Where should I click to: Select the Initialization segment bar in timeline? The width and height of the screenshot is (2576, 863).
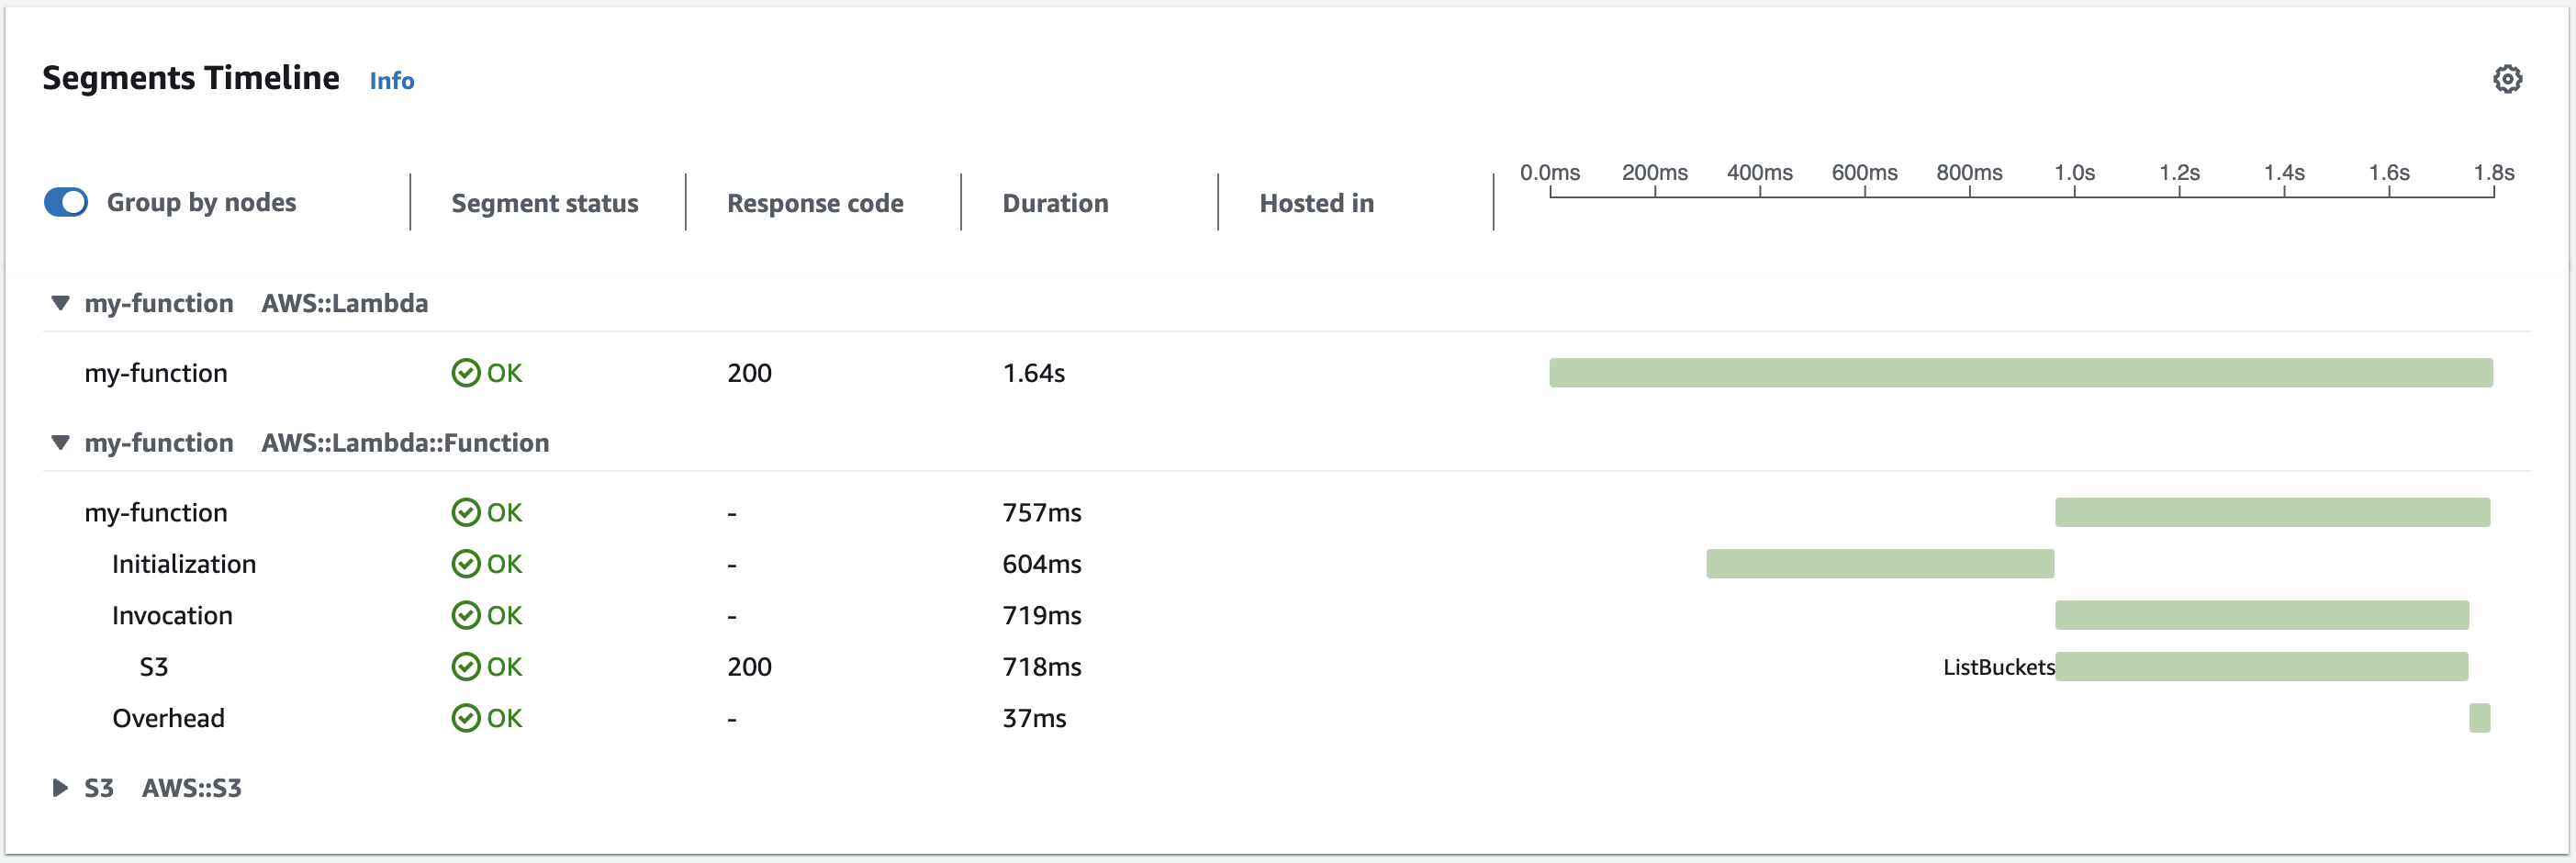tap(1879, 564)
